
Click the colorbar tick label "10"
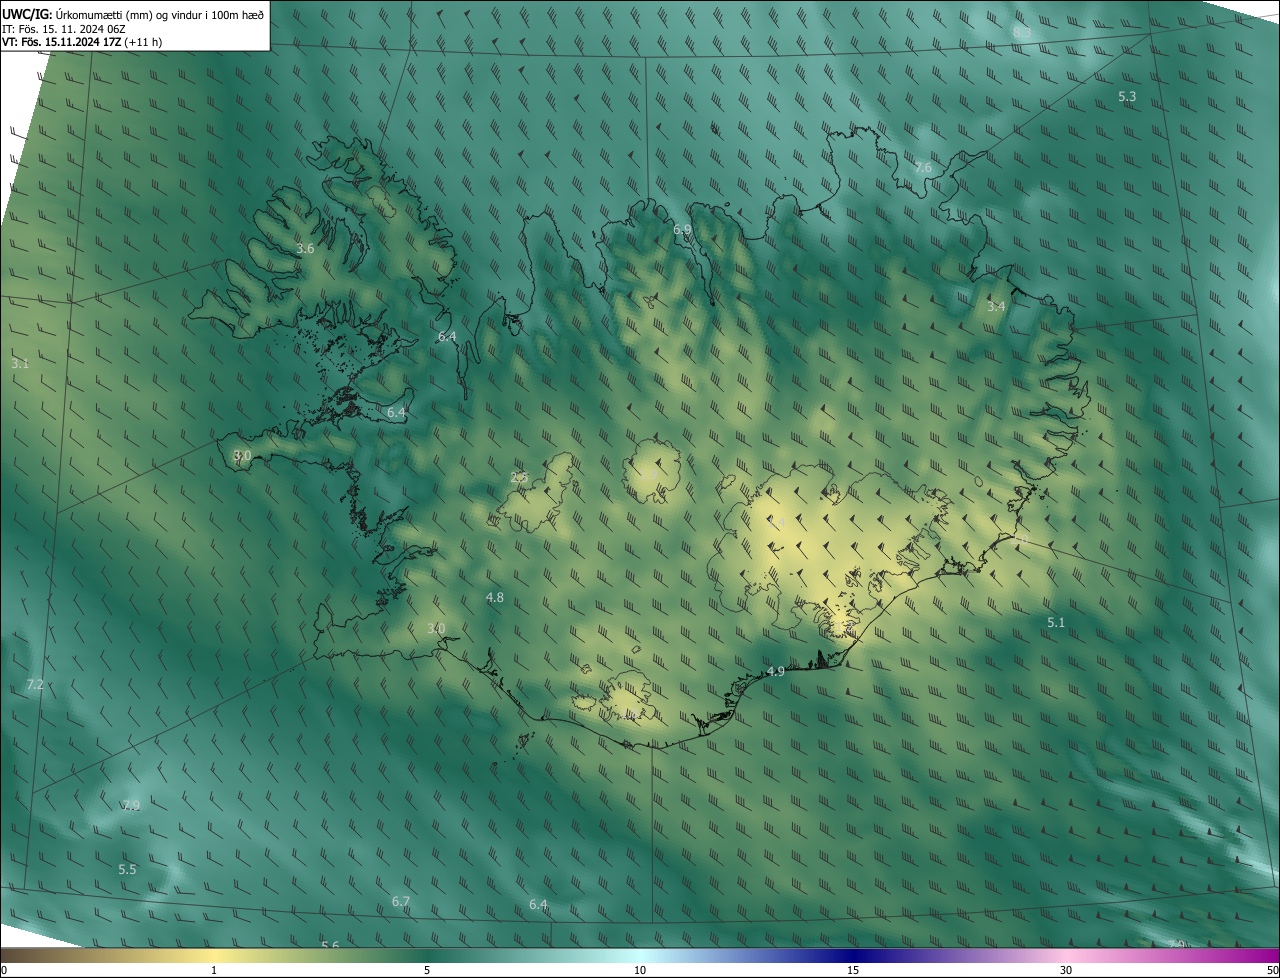click(x=640, y=971)
